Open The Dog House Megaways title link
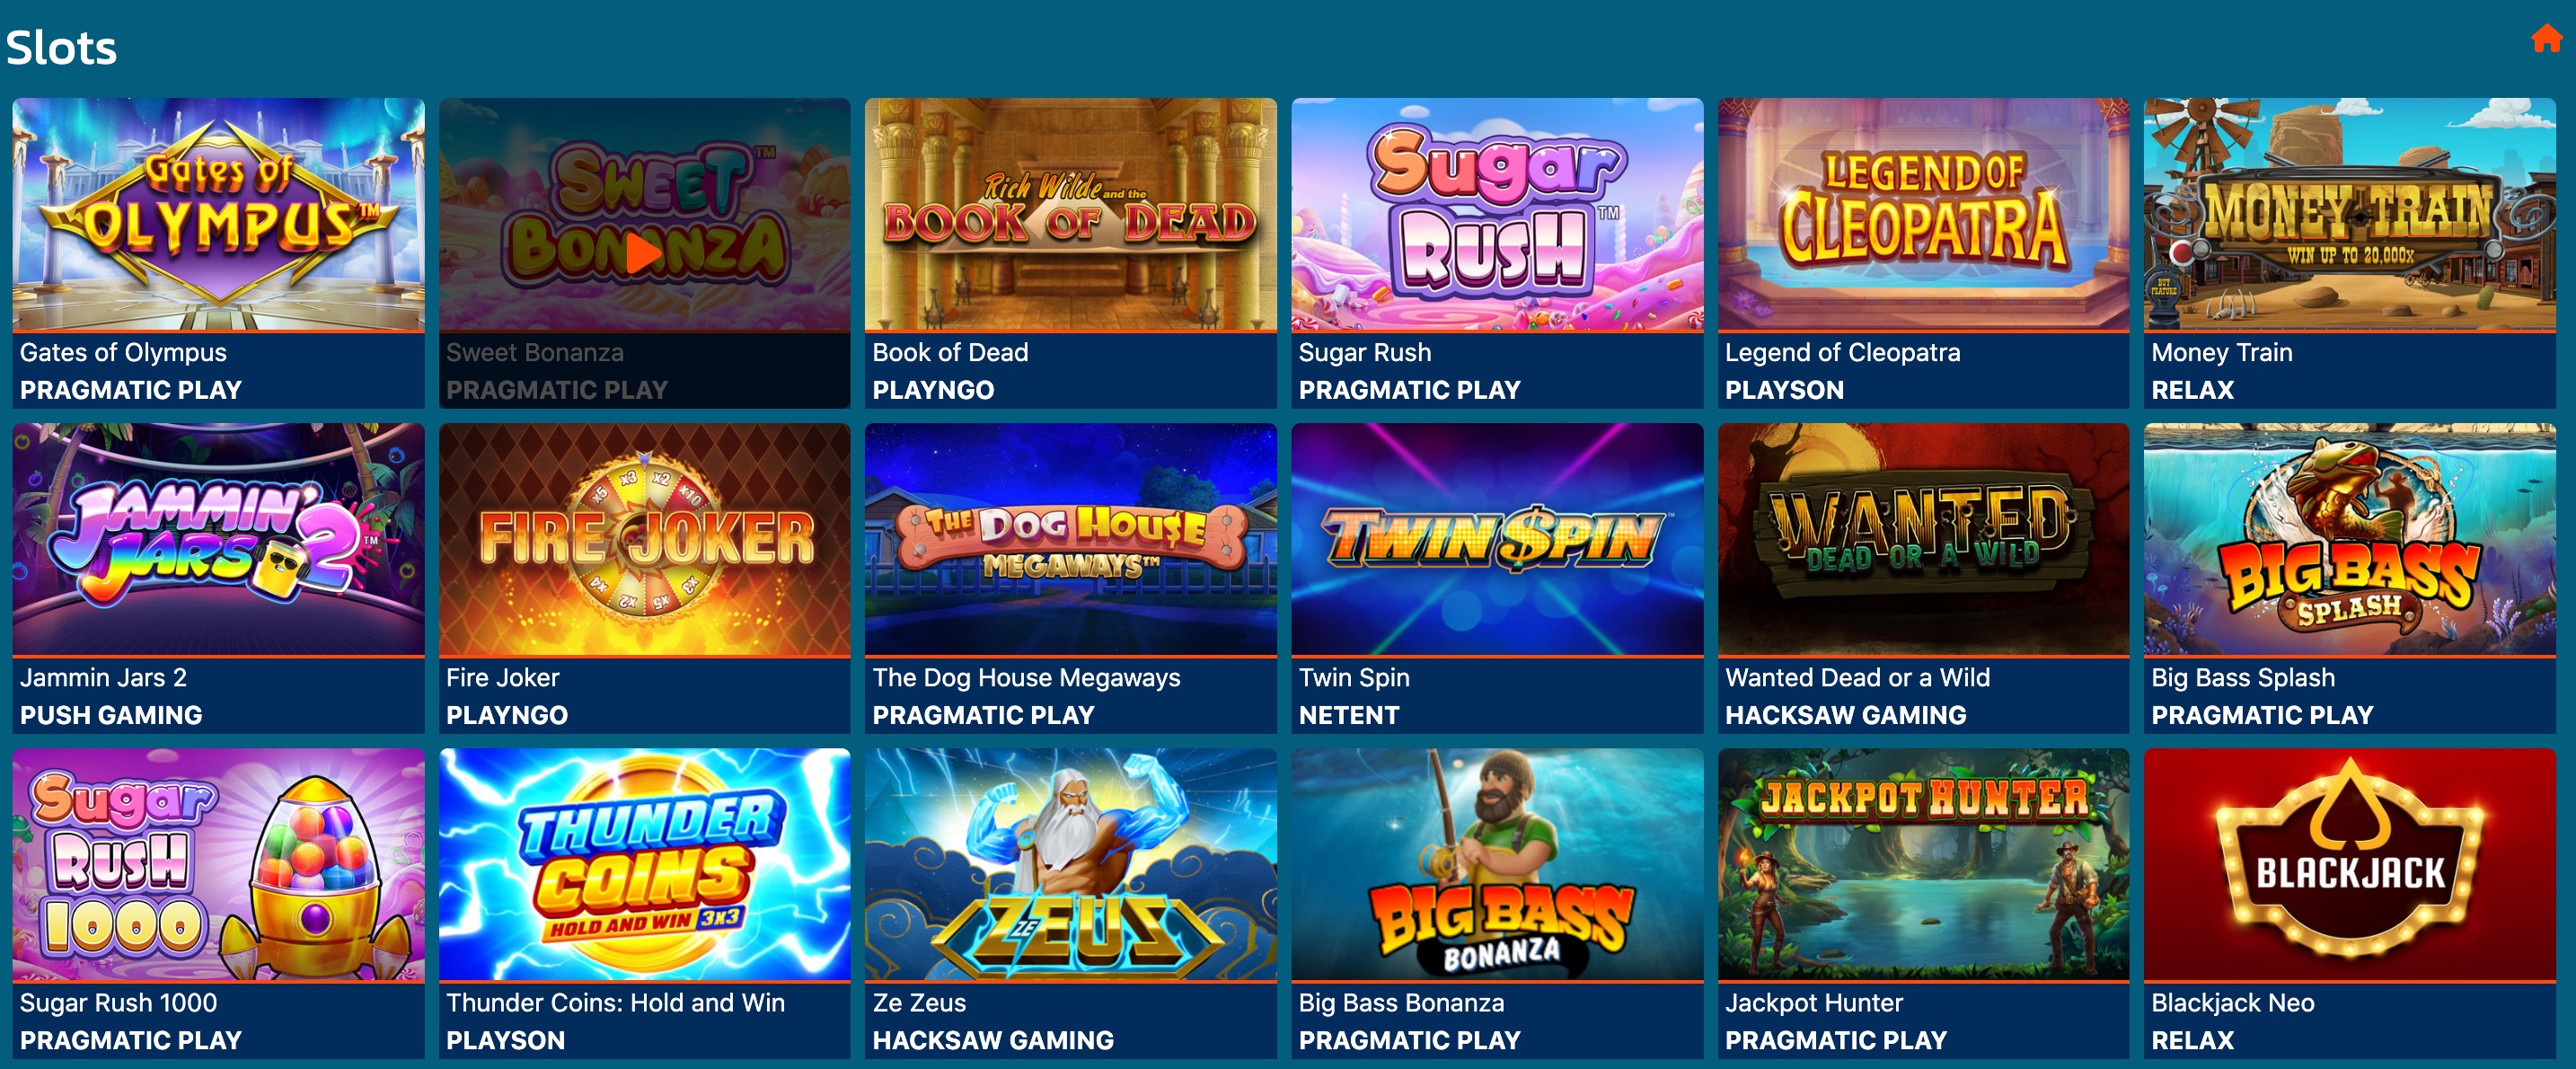The width and height of the screenshot is (2576, 1069). pyautogui.click(x=1026, y=678)
